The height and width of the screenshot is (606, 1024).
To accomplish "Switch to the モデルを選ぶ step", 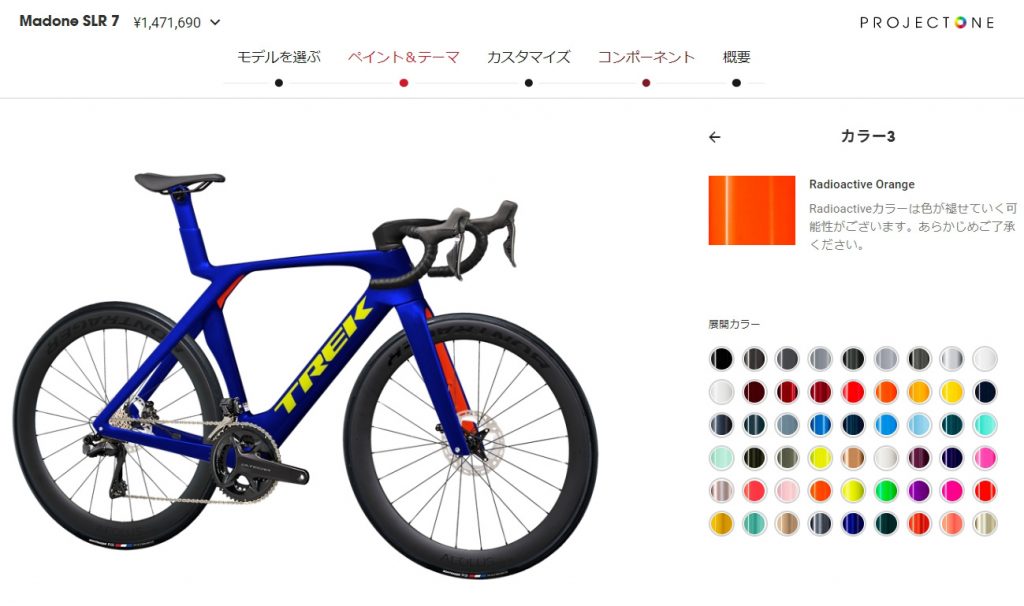I will click(x=279, y=57).
